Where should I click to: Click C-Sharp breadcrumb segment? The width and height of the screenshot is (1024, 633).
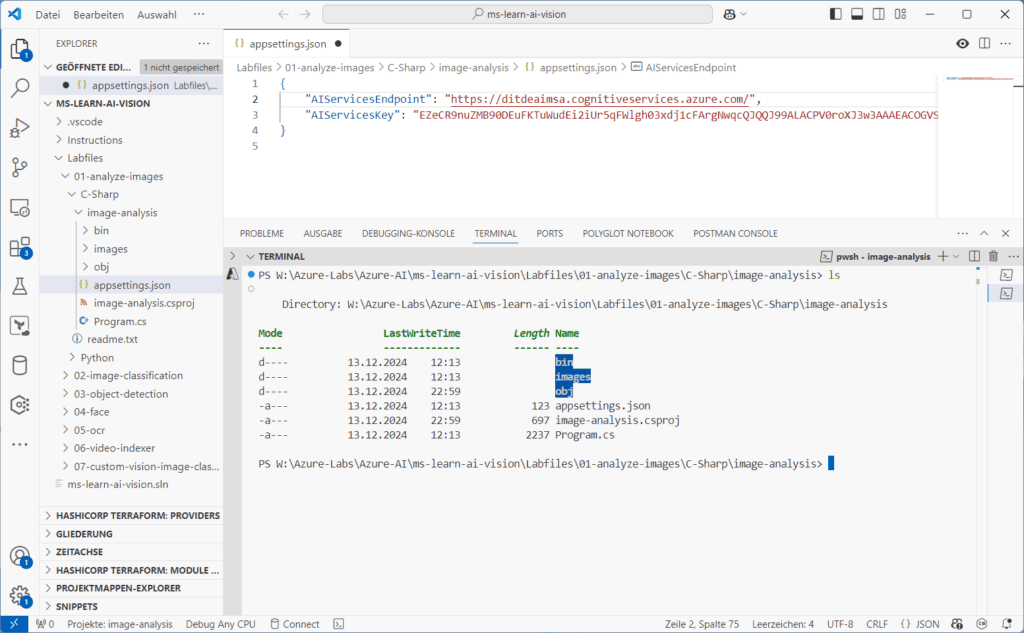(x=406, y=67)
